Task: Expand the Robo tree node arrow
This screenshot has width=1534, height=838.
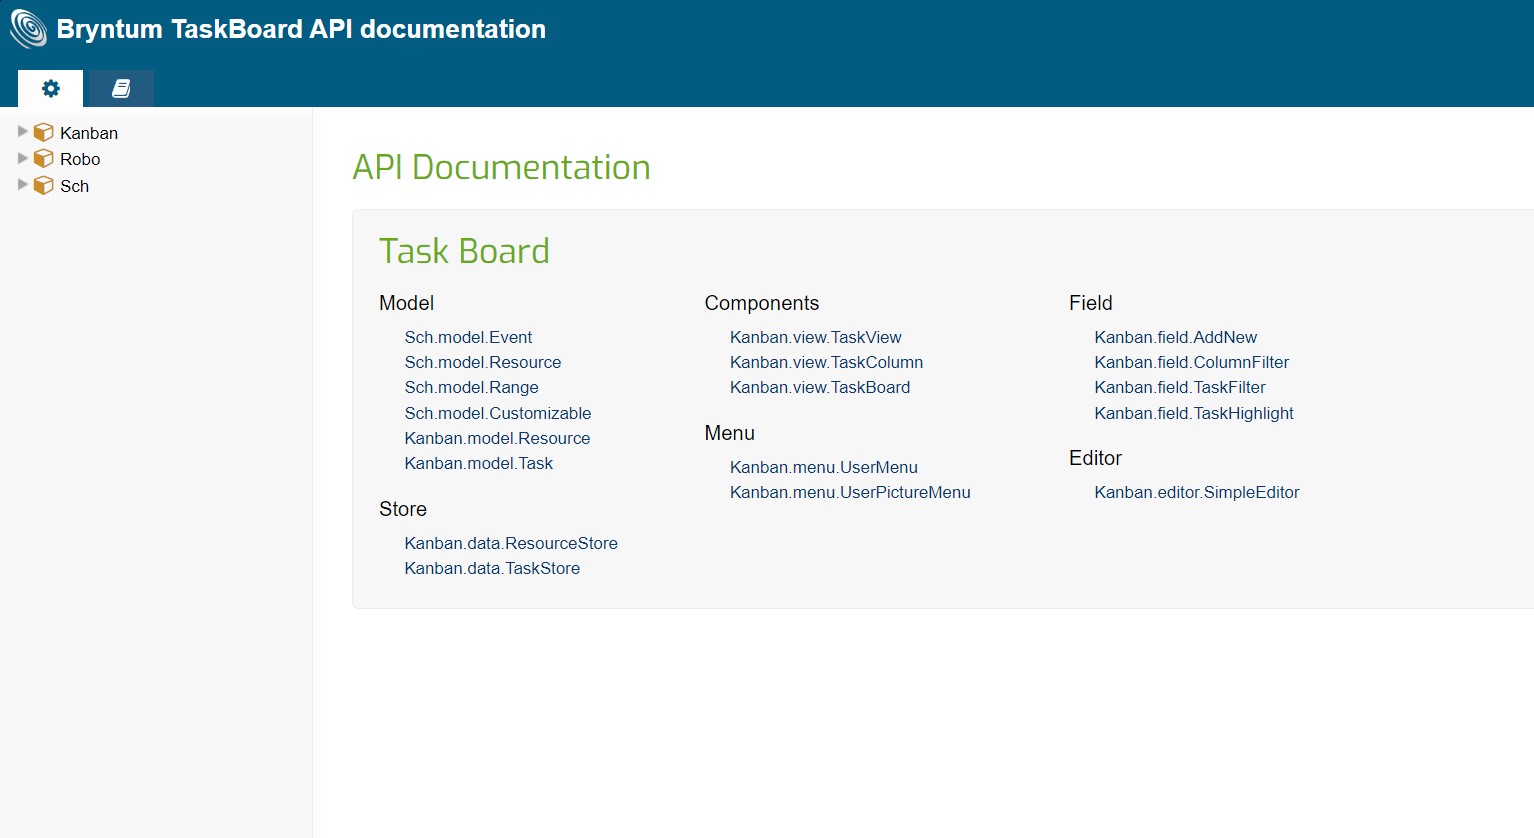Action: [x=23, y=158]
